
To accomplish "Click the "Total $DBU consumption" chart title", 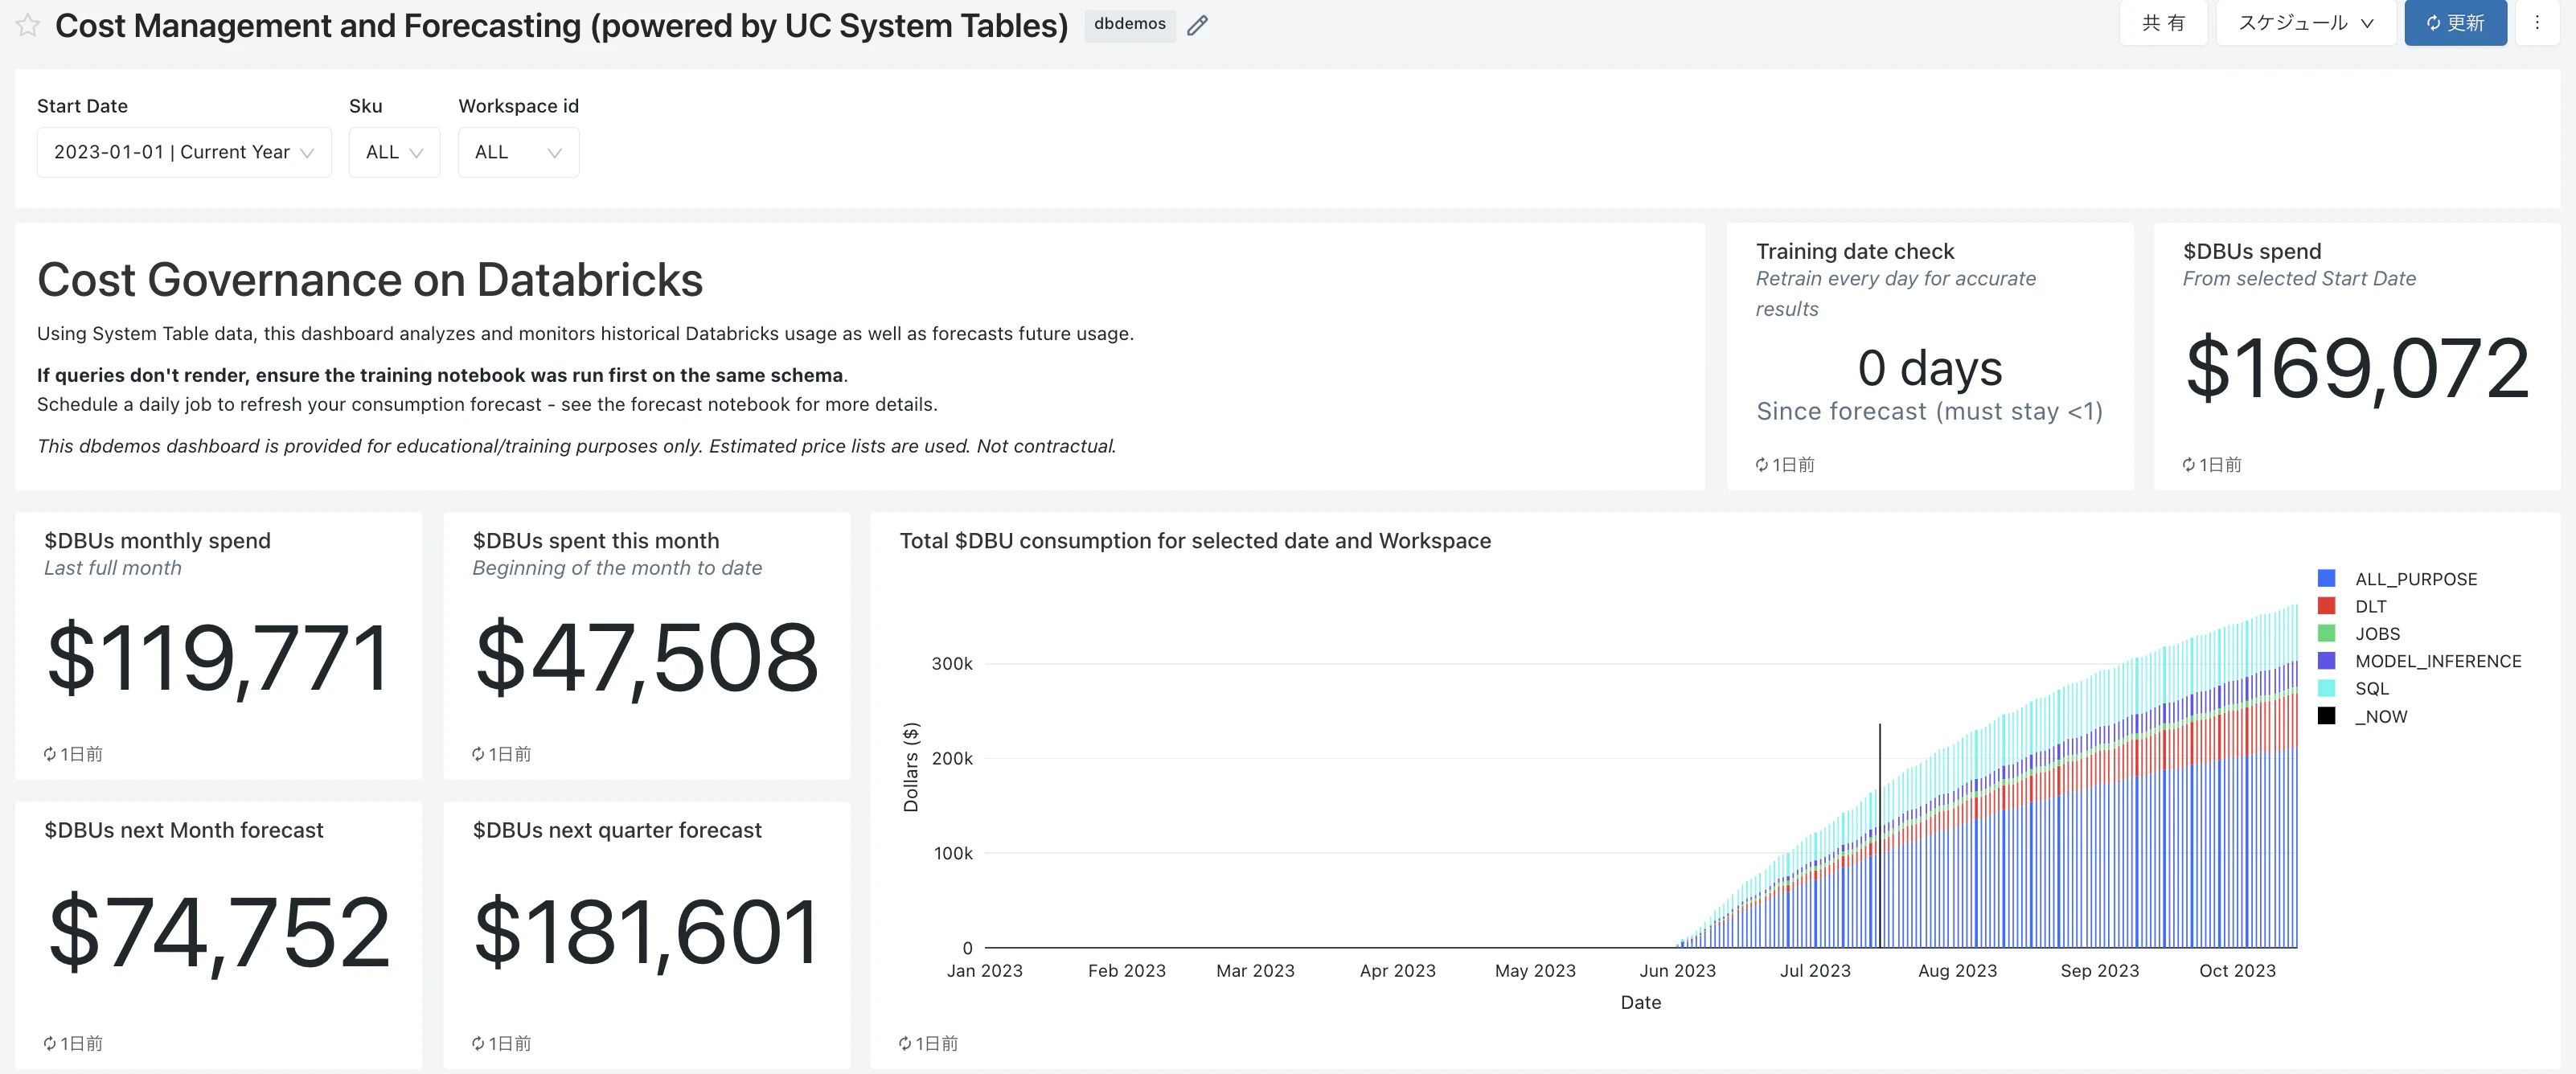I will [1195, 541].
